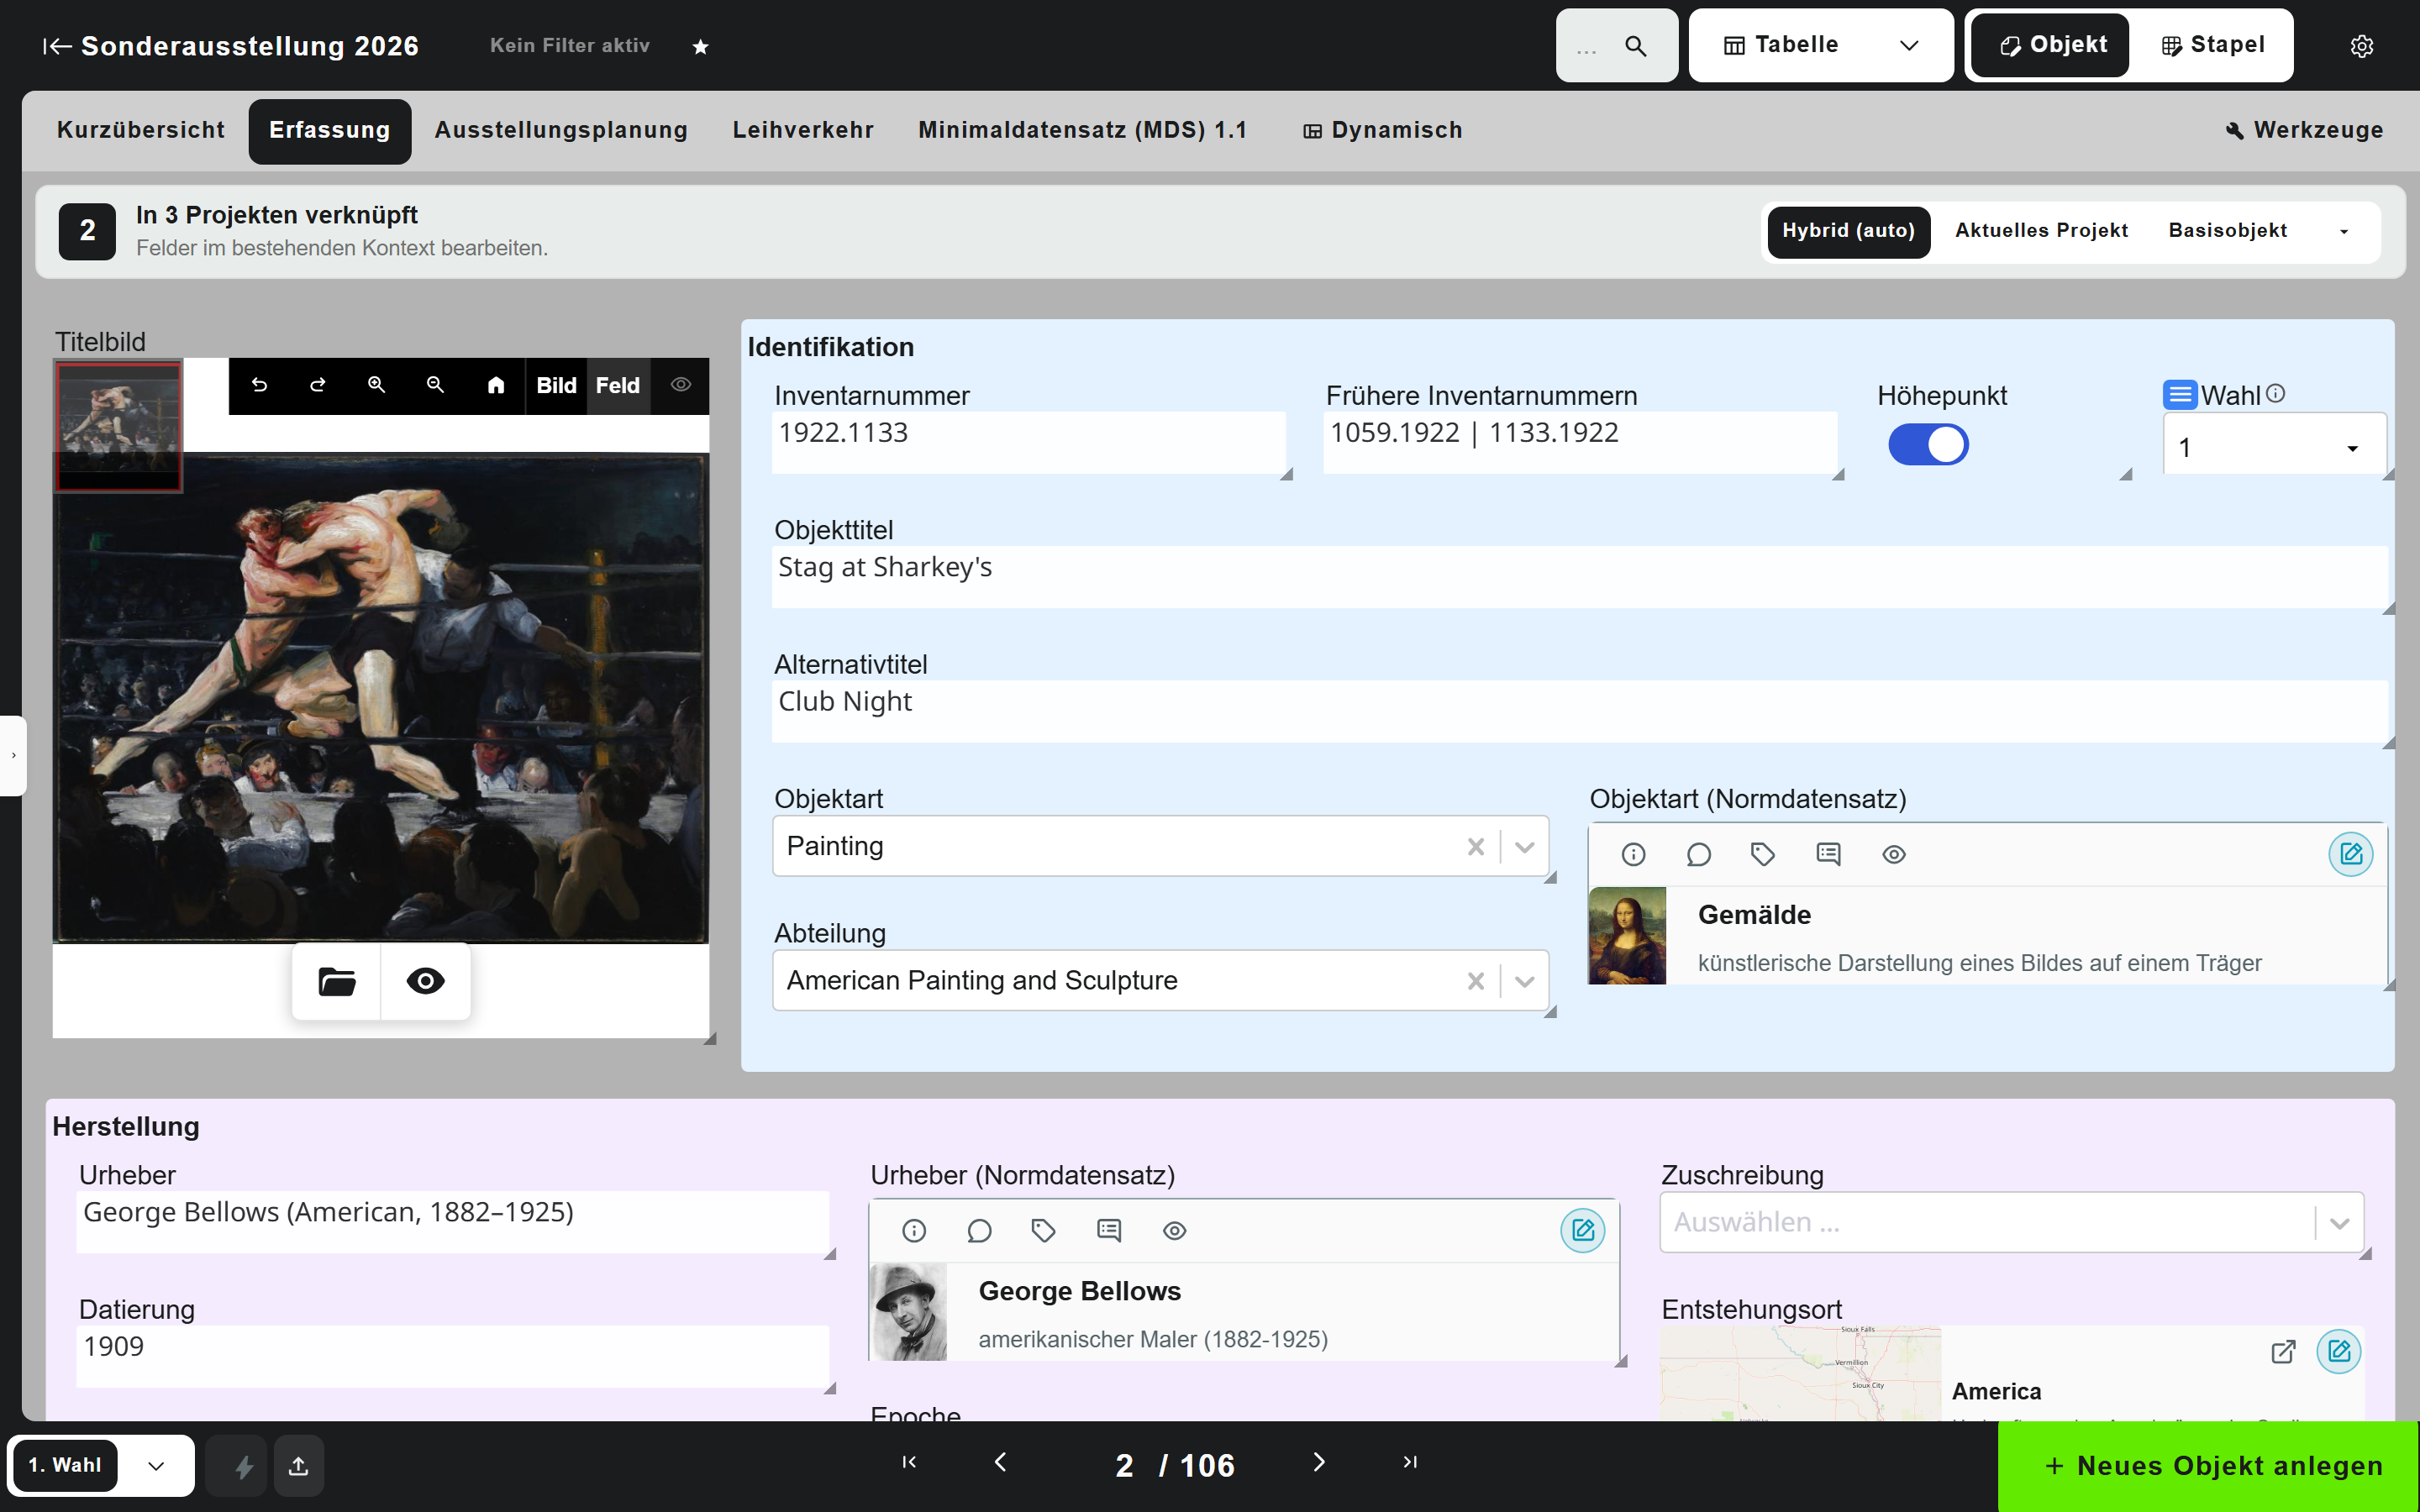Open the folder icon below the painting
Image resolution: width=2420 pixels, height=1512 pixels.
tap(337, 981)
